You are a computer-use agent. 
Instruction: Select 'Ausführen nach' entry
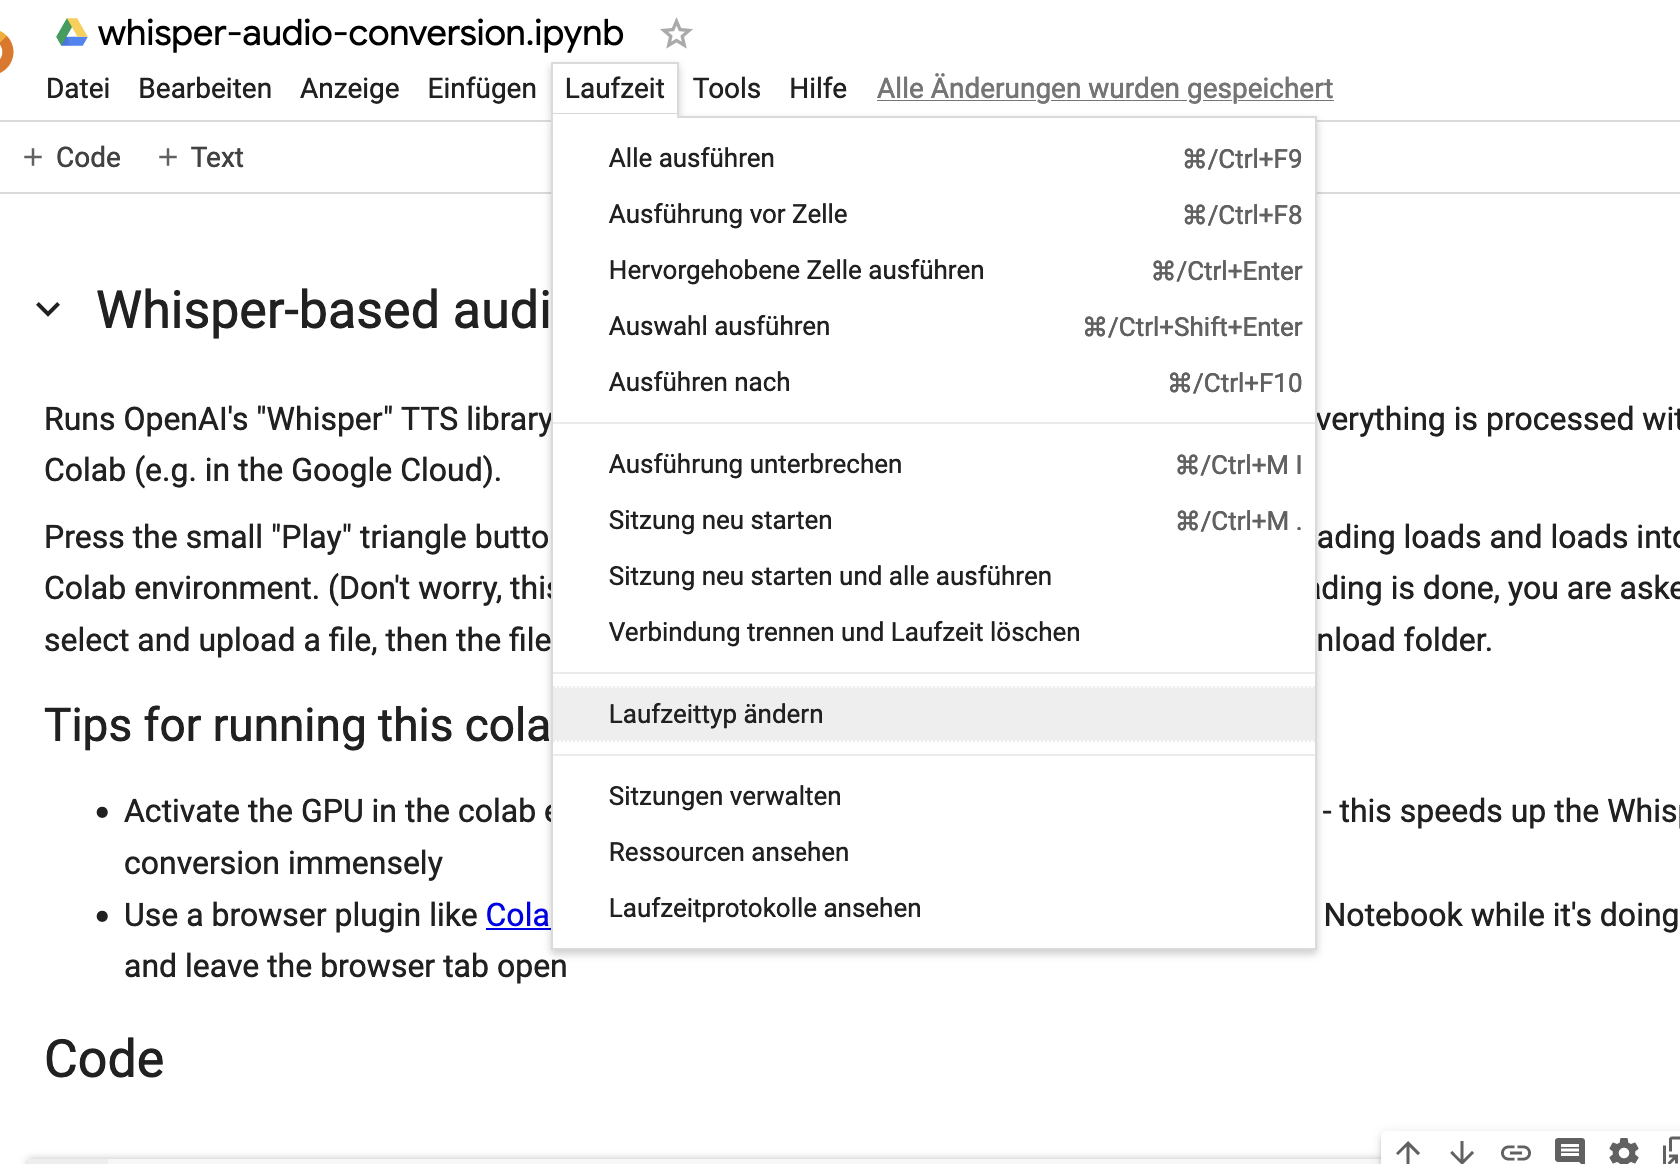tap(934, 382)
